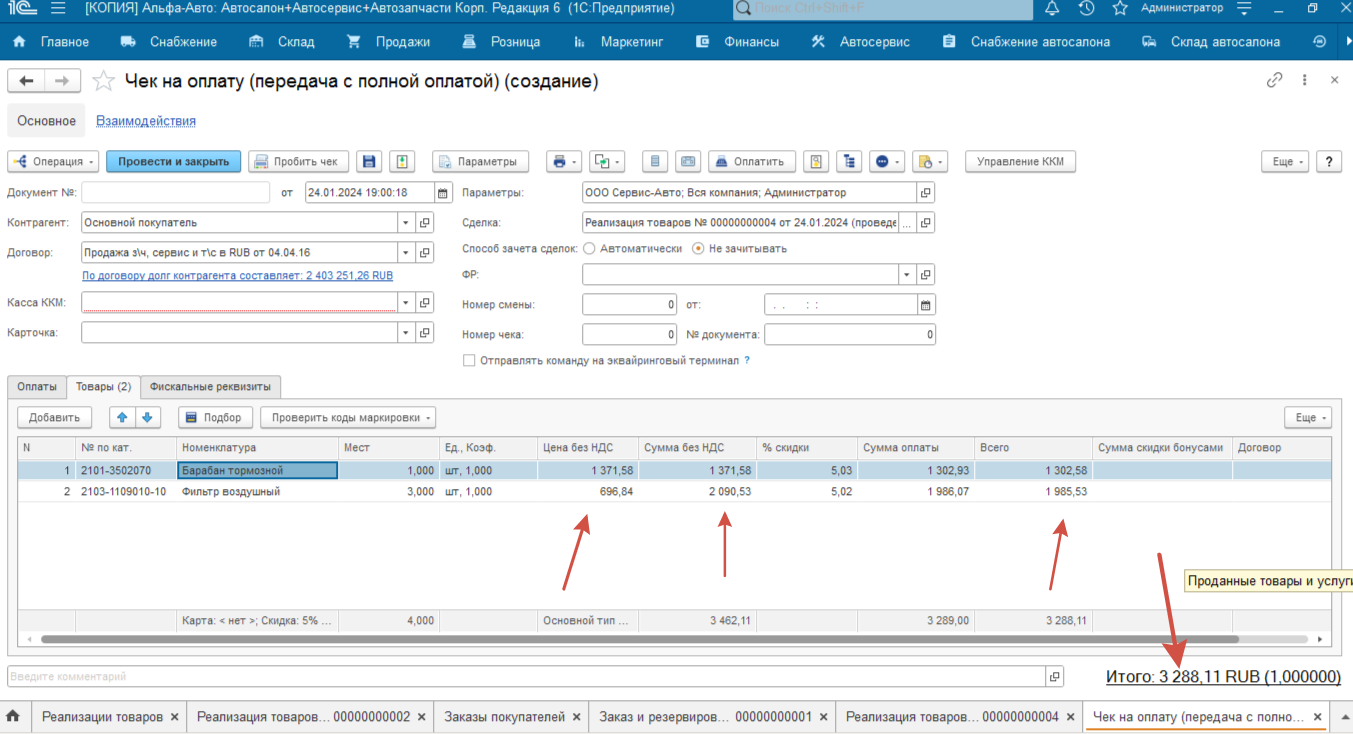The image size is (1353, 734).
Task: Open contract debt link 2 403 251,26 RUB
Action: pyautogui.click(x=238, y=275)
